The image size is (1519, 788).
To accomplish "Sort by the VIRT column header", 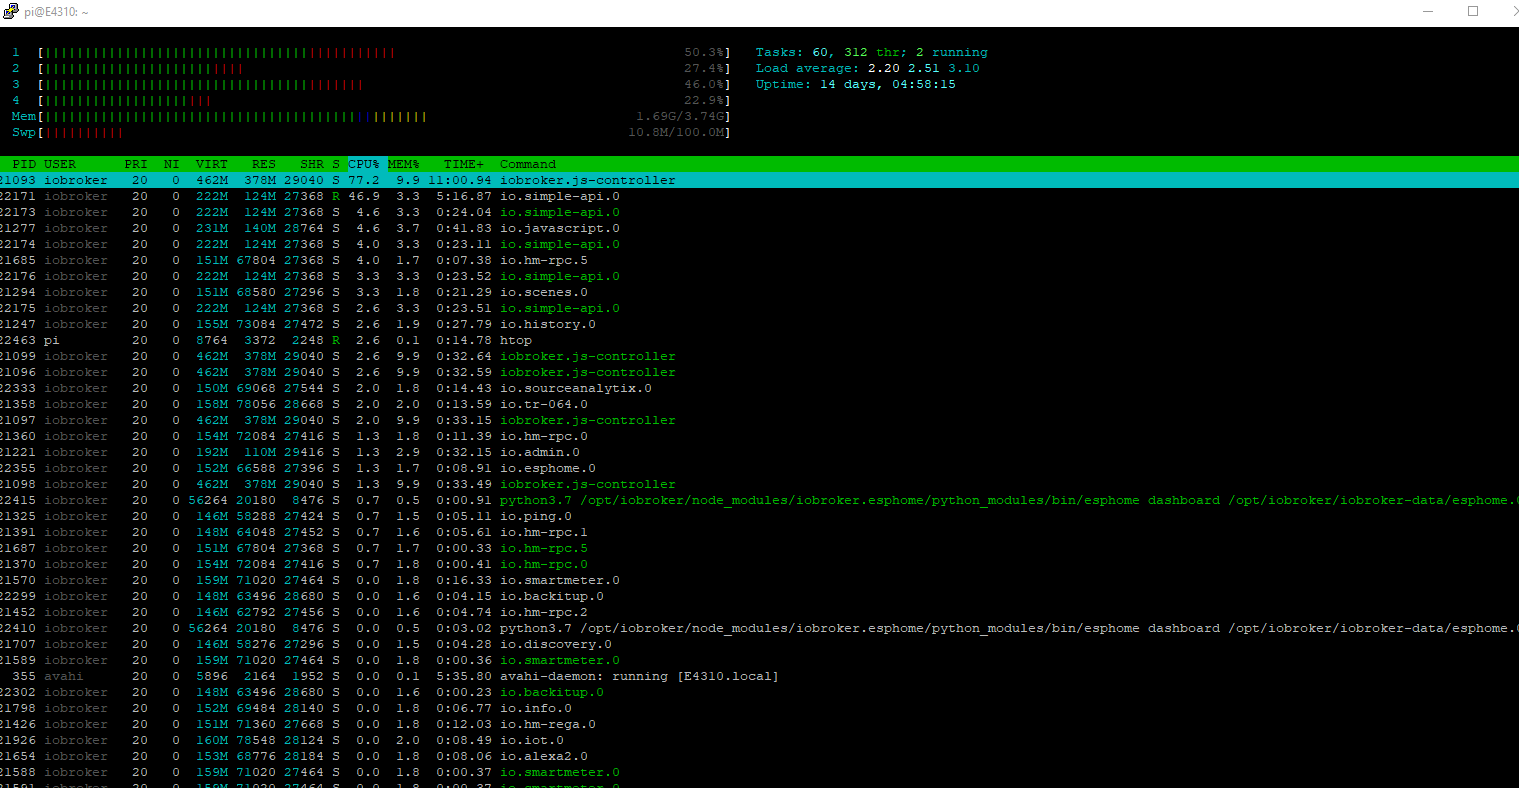I will click(211, 164).
